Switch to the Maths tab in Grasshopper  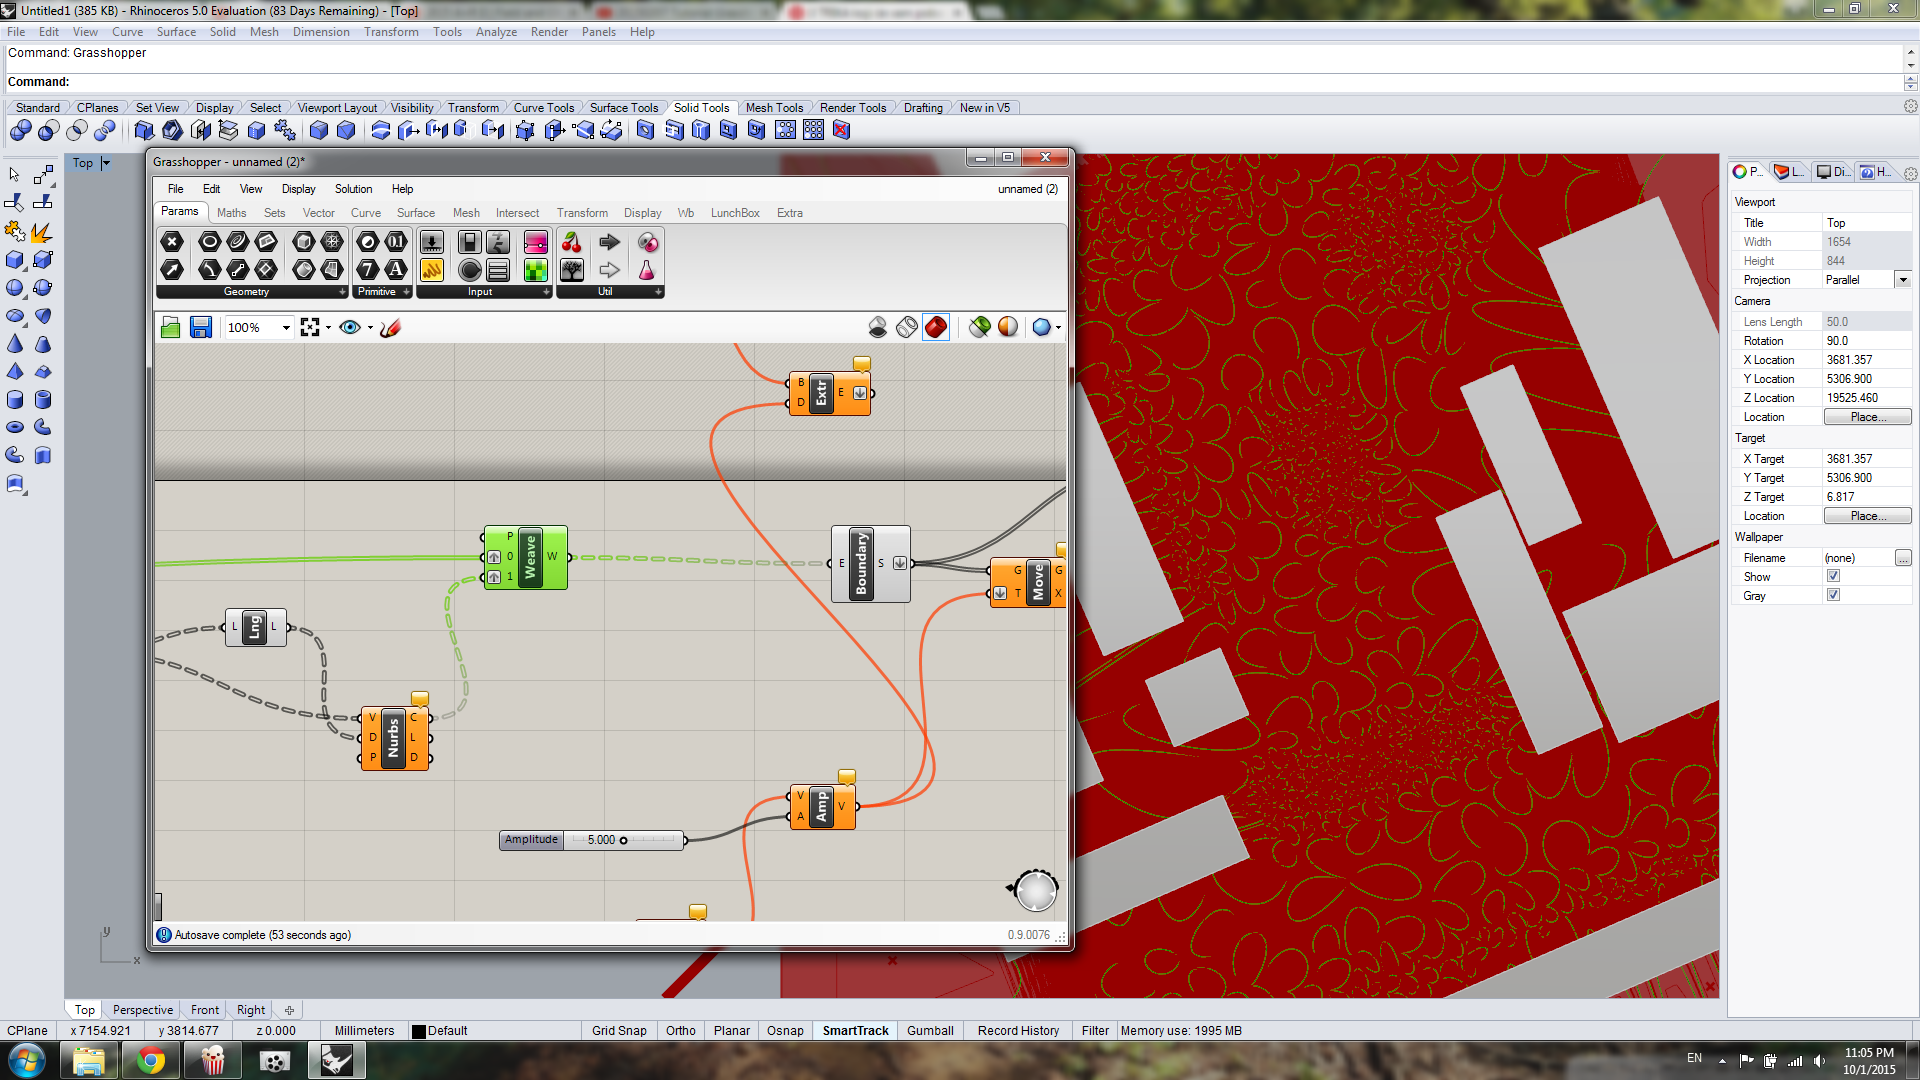[231, 213]
